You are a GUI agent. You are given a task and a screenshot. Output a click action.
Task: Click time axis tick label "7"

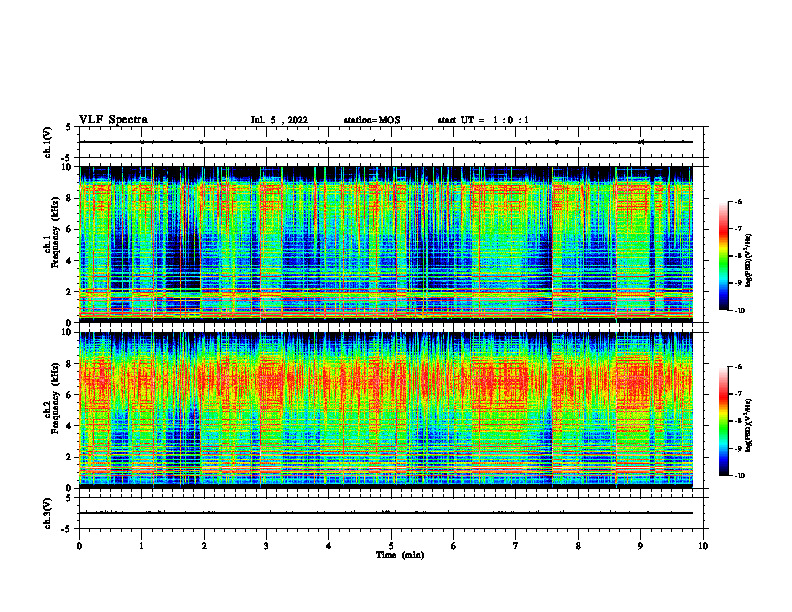click(516, 546)
